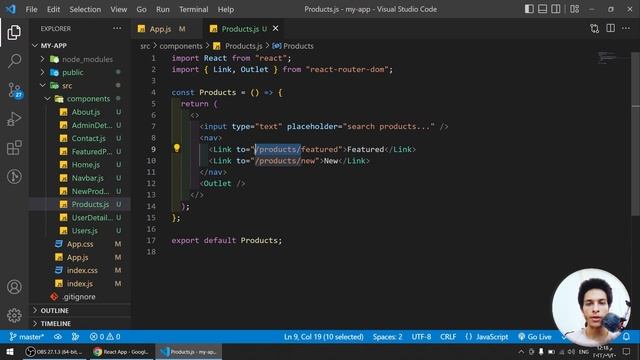Open the Run menu
The width and height of the screenshot is (640, 360).
coord(162,9)
